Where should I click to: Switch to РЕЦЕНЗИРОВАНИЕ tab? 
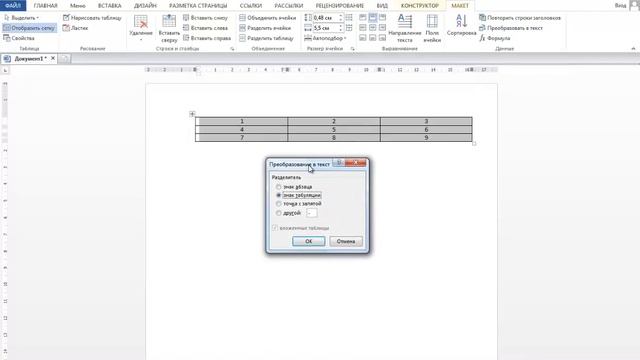point(340,6)
